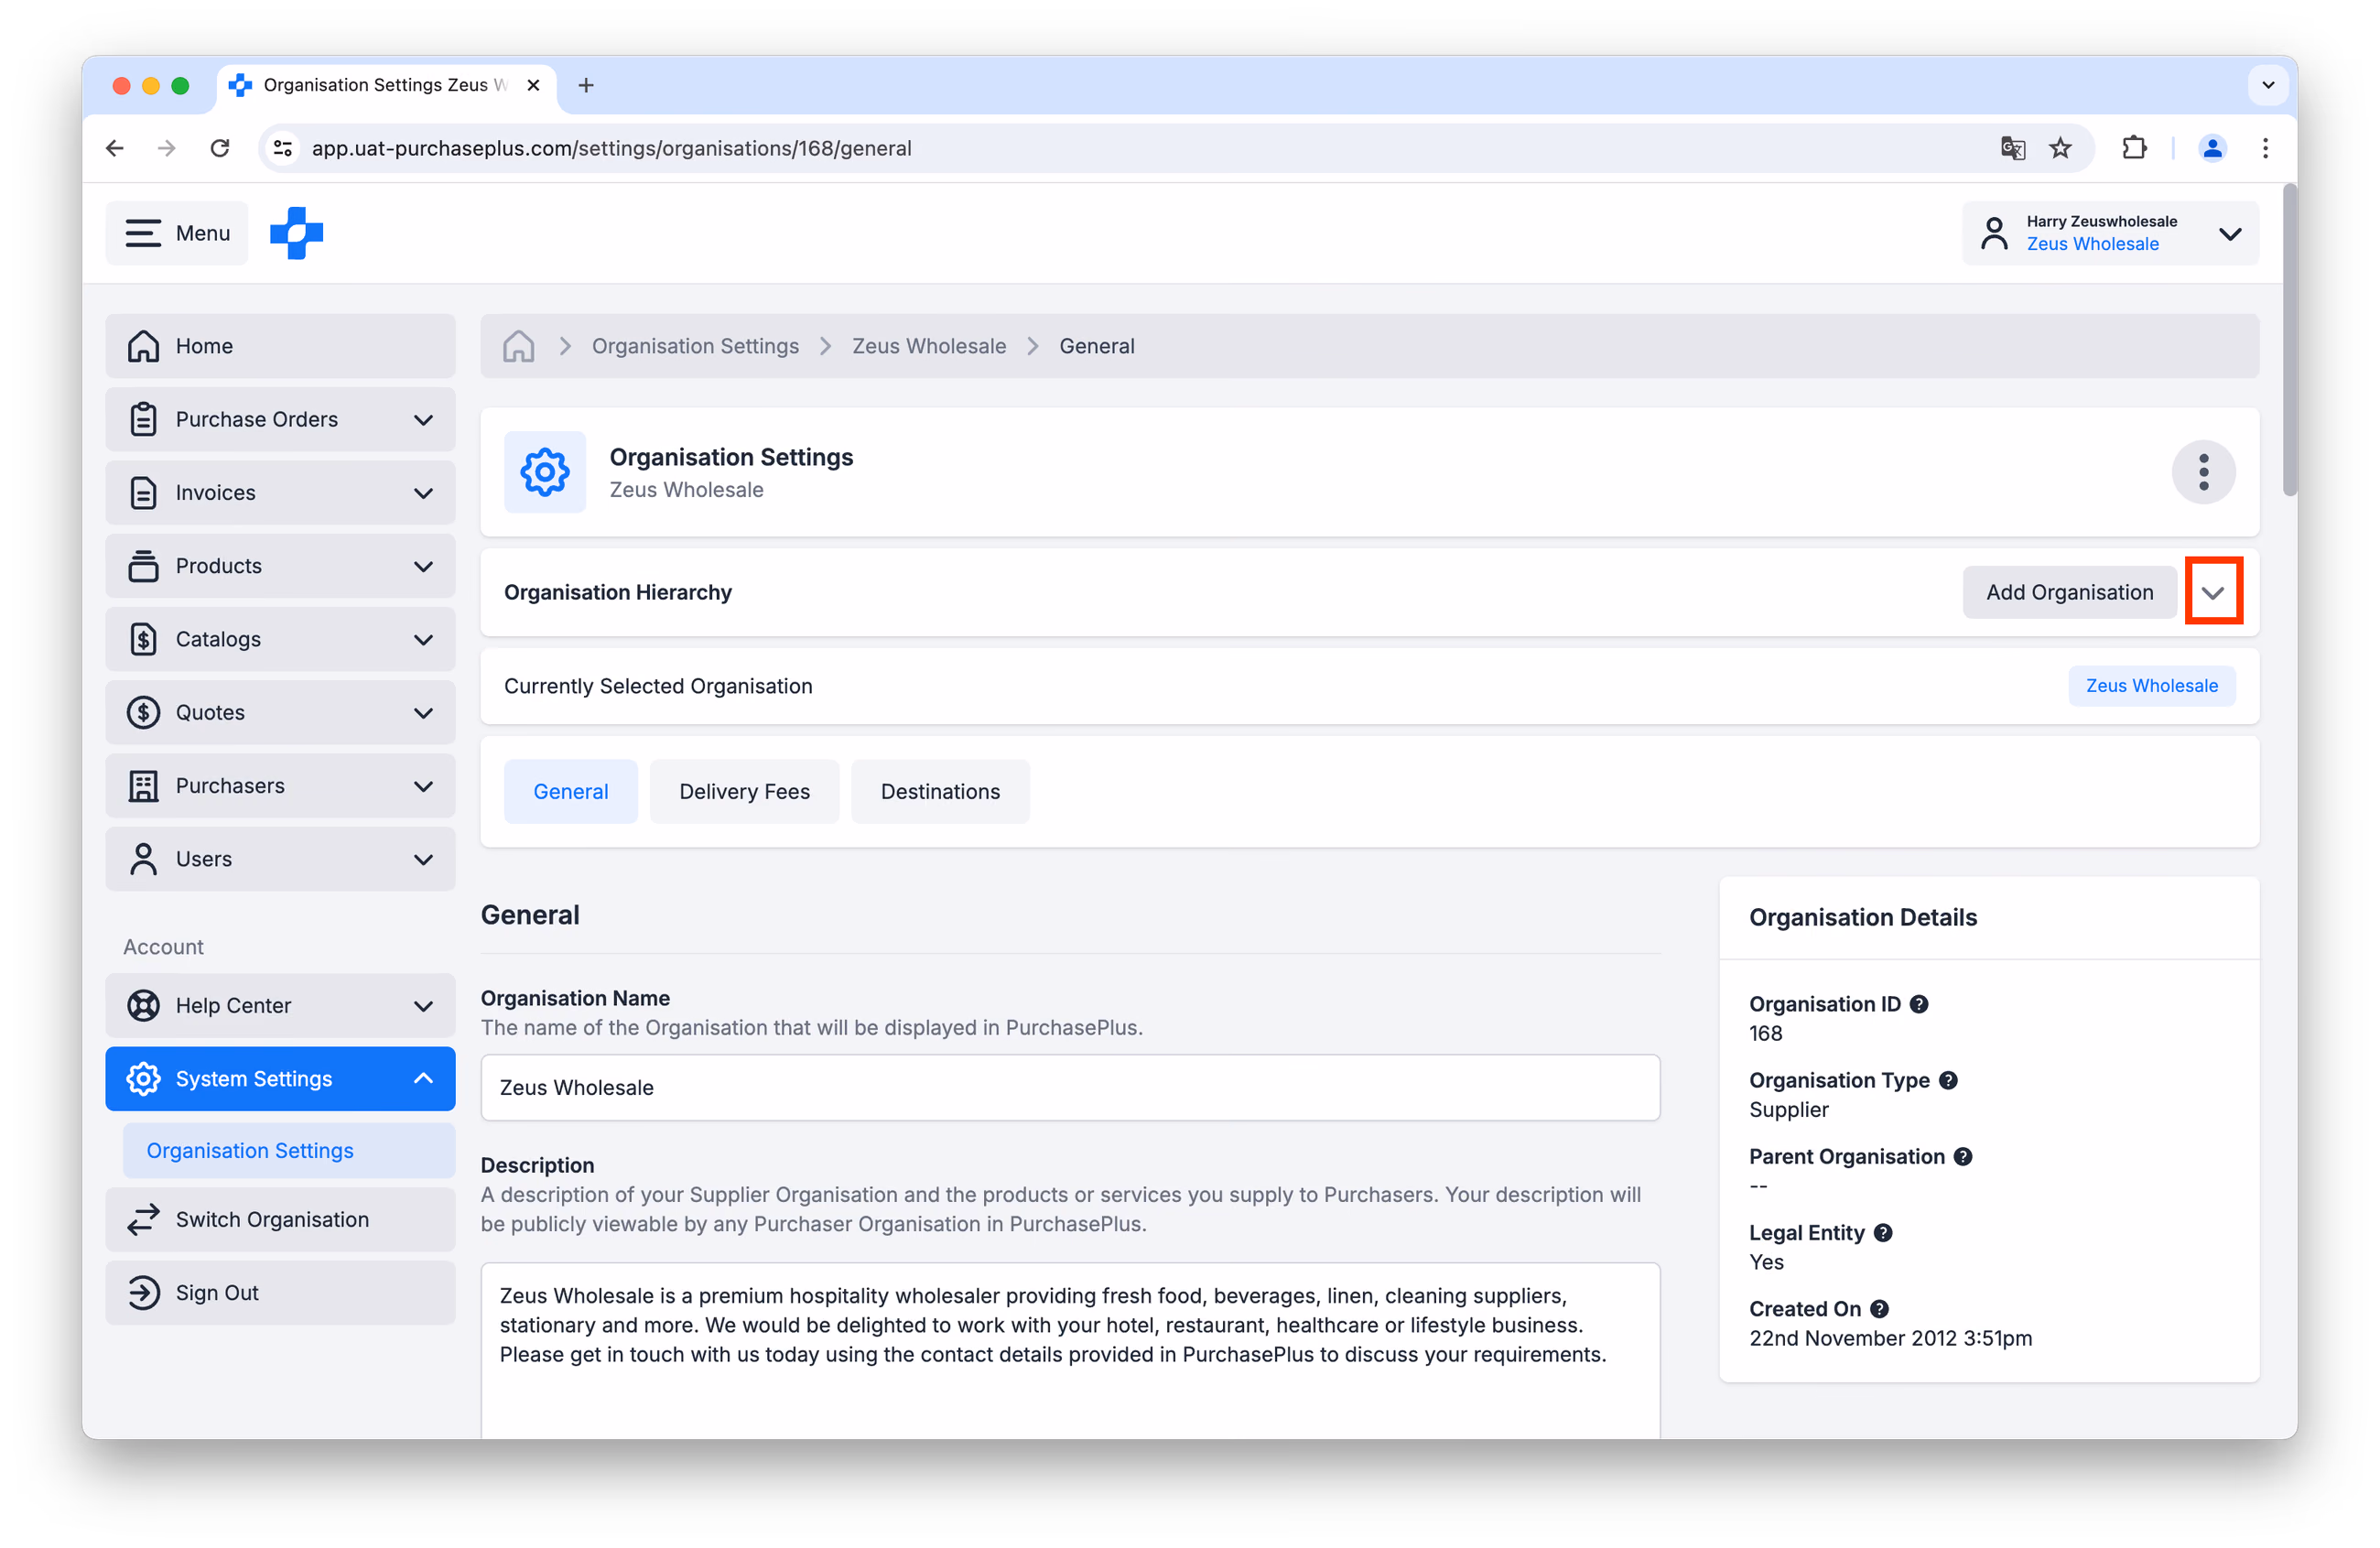Go to Home in the sidebar
2380x1548 pixels.
pos(280,346)
